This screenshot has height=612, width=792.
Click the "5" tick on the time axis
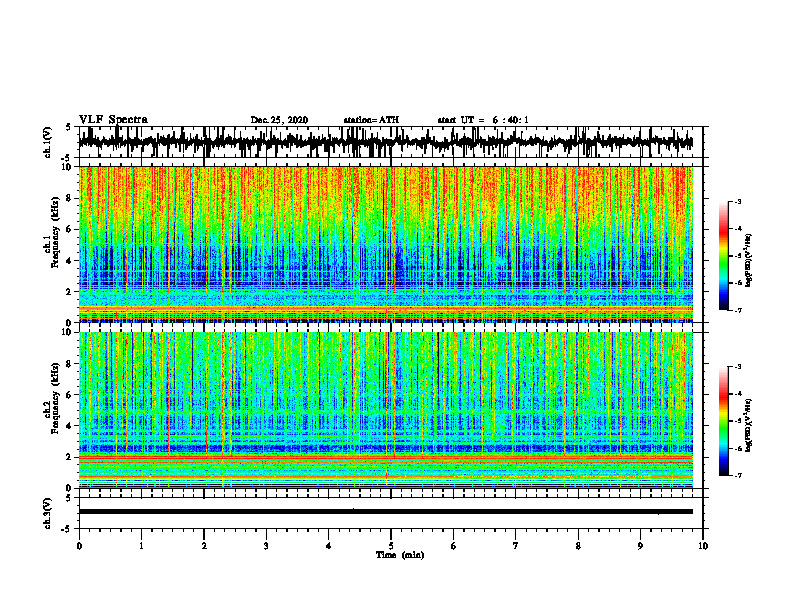391,546
